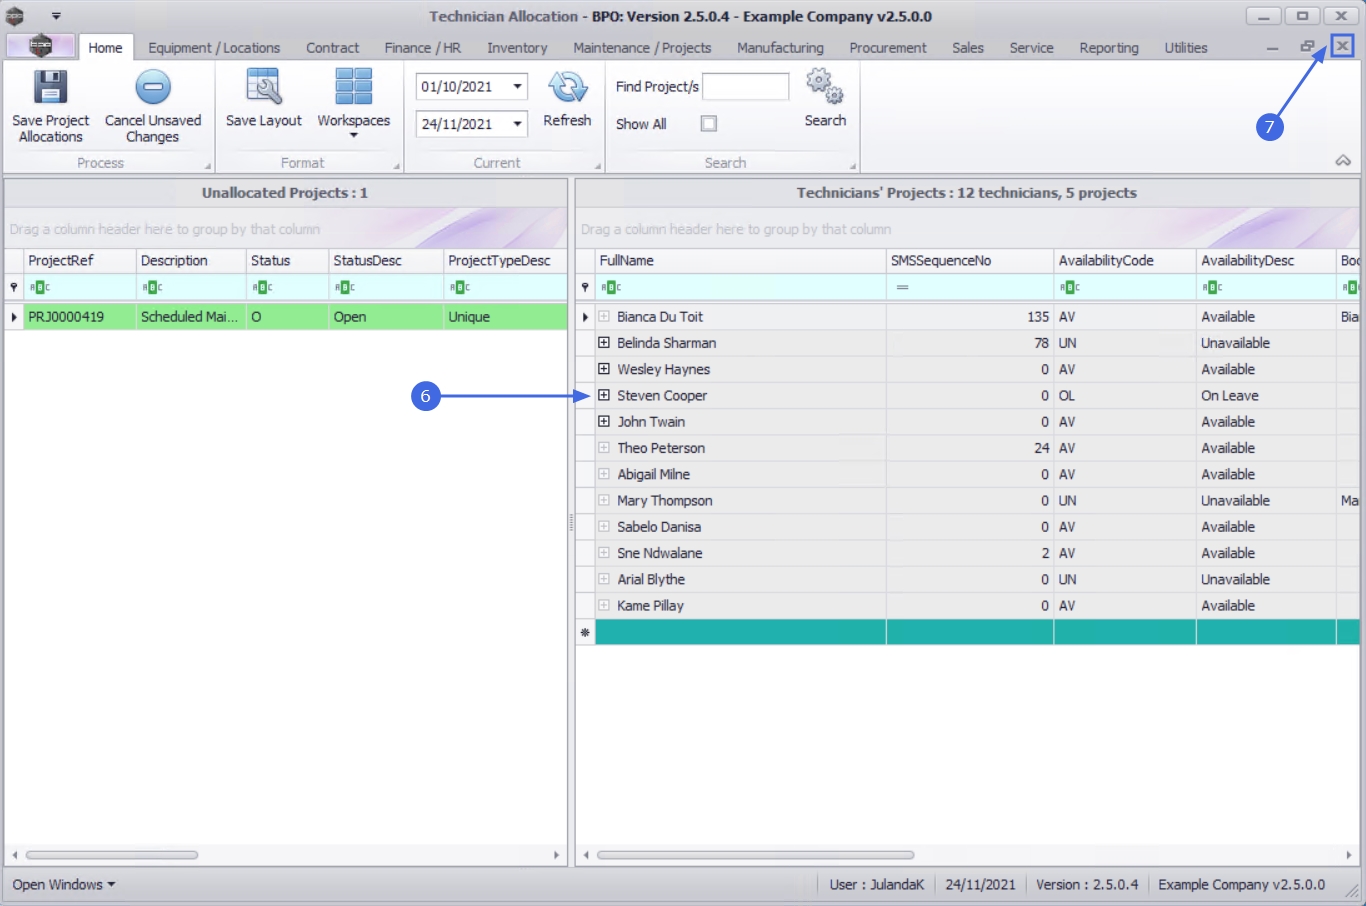This screenshot has height=906, width=1366.
Task: Tick the Show All checkbox
Action: coord(709,124)
